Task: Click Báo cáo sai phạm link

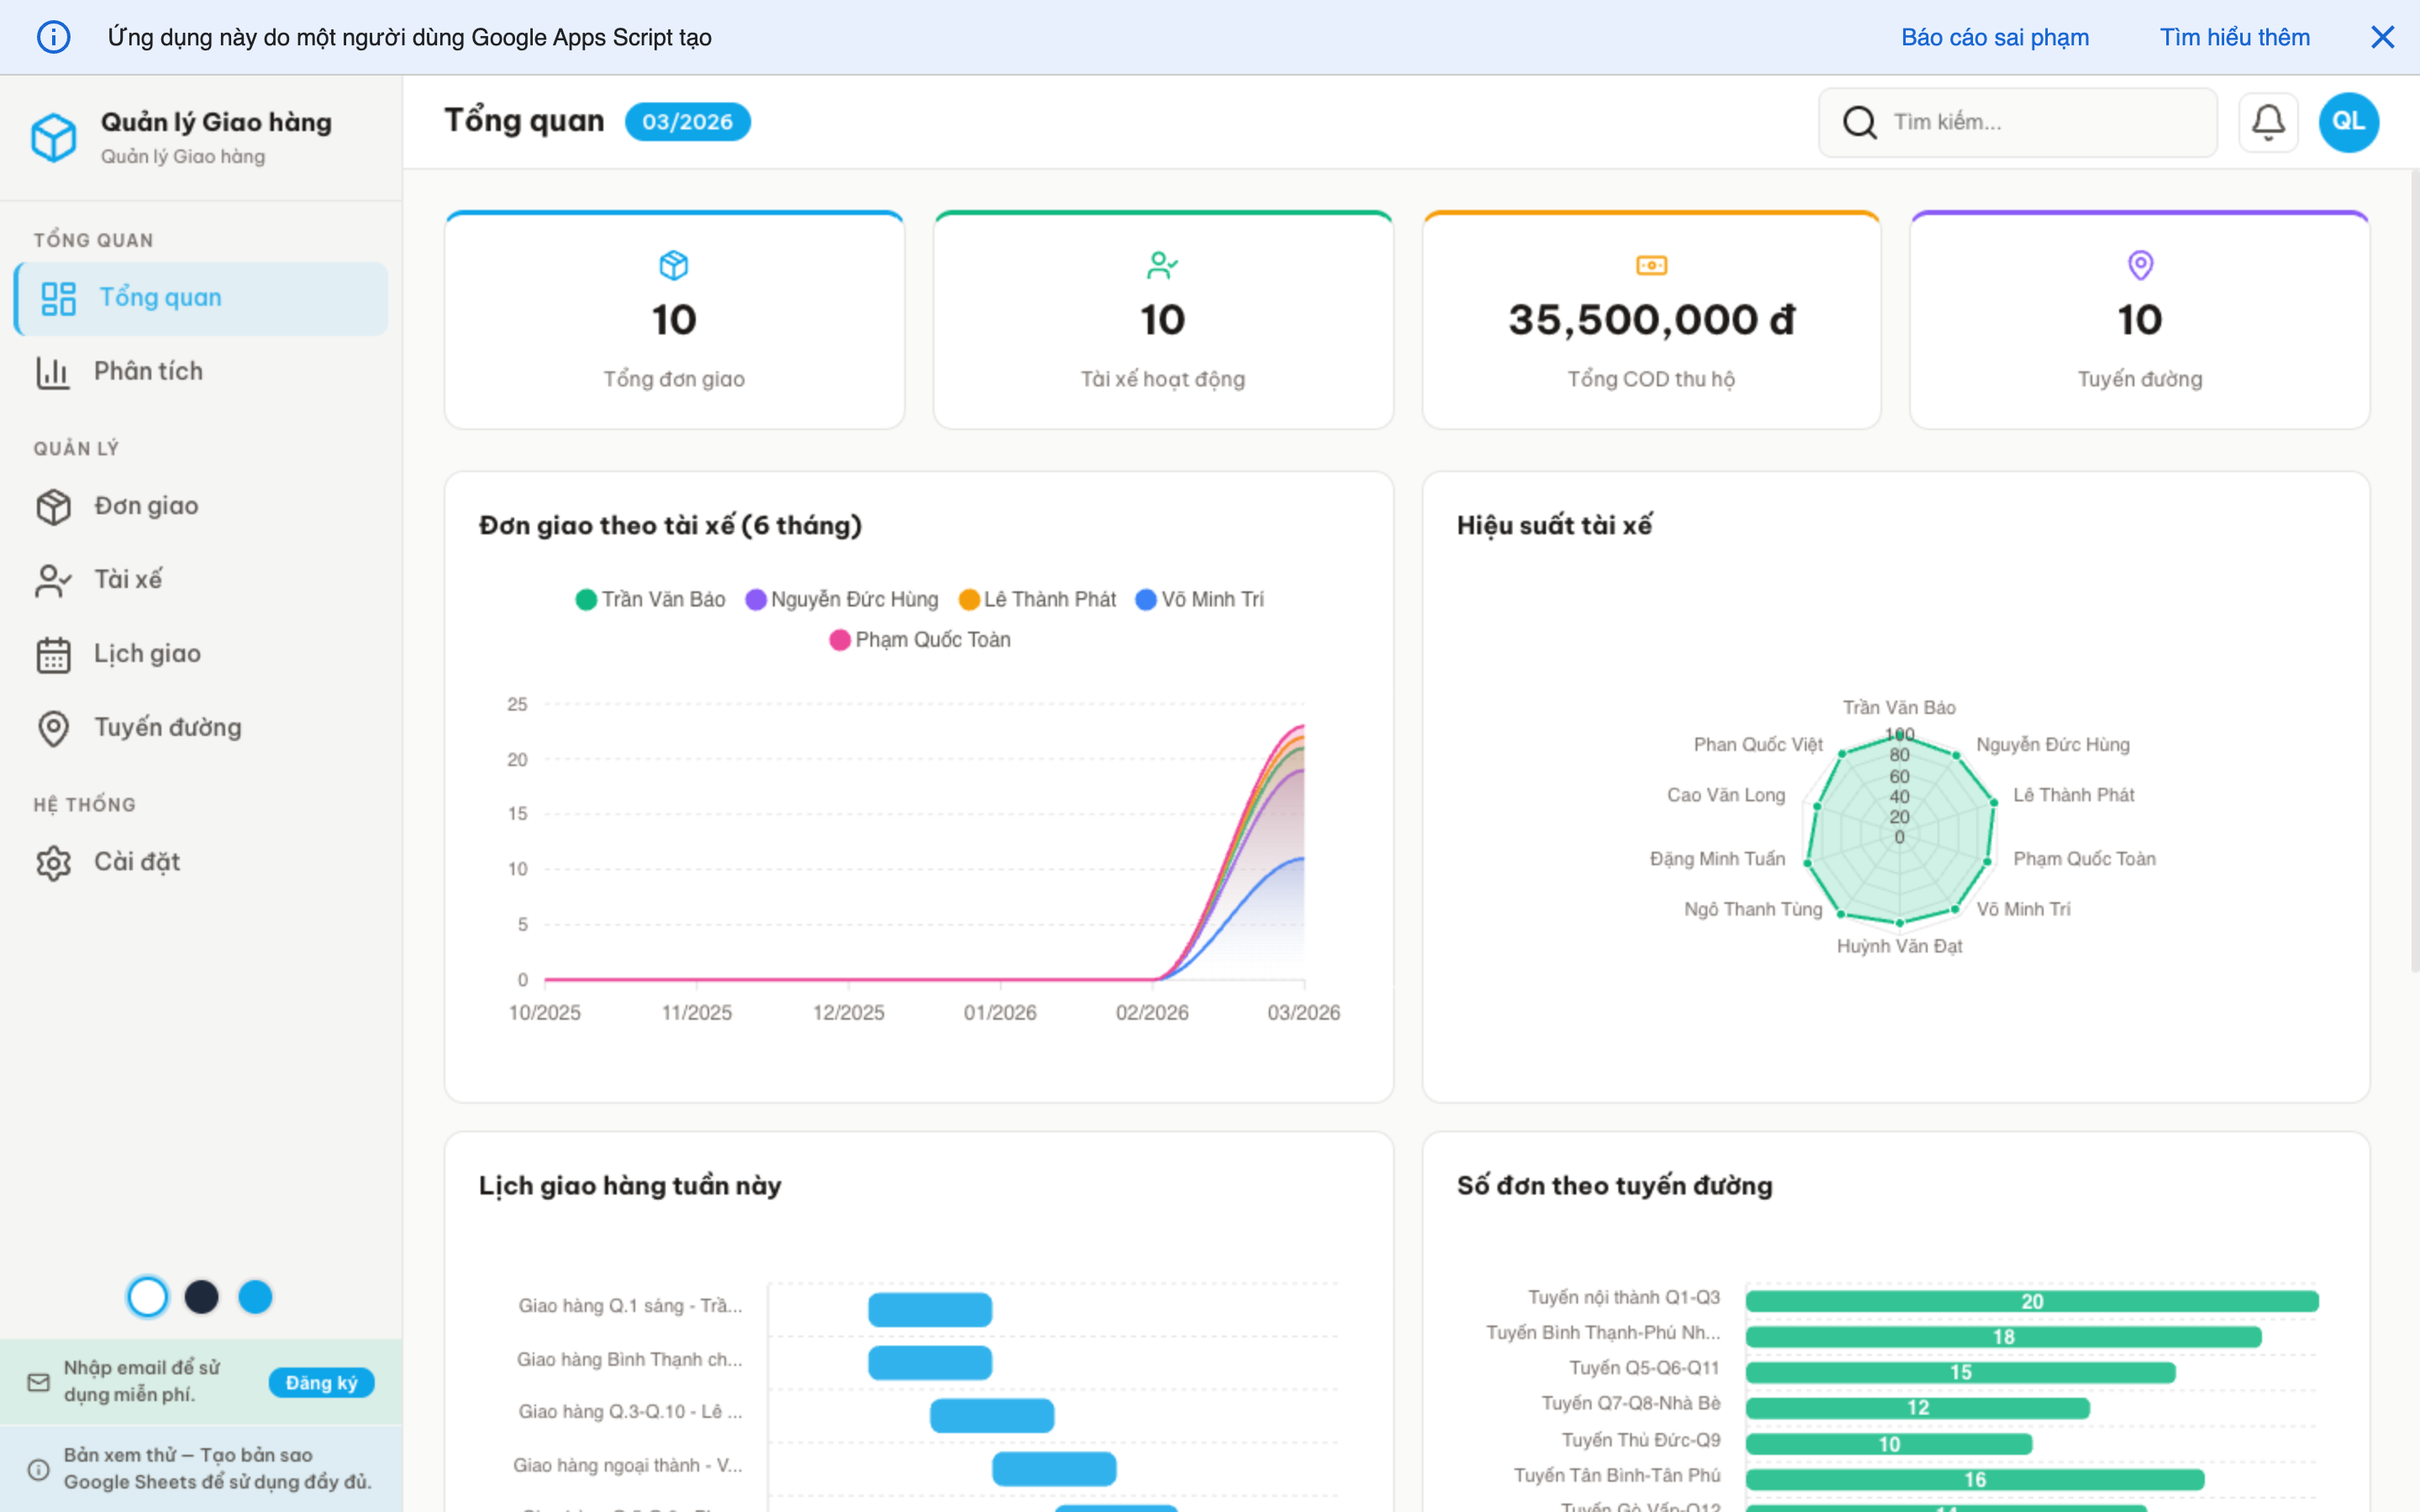Action: point(1994,37)
